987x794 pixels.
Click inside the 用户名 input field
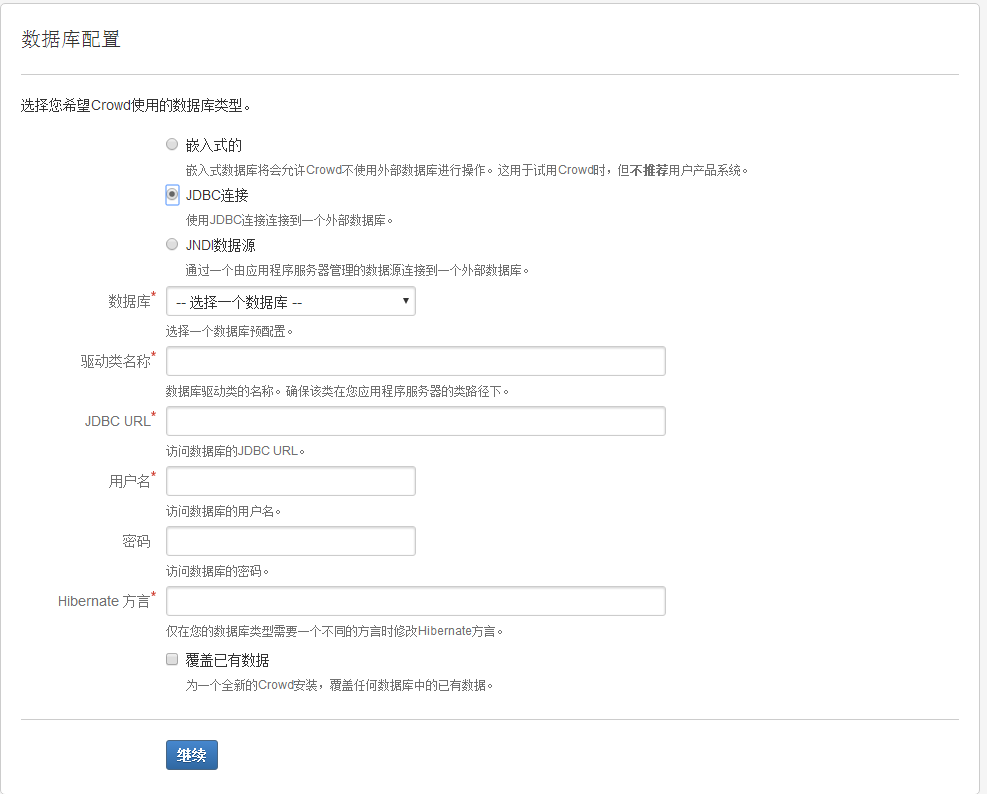click(x=290, y=481)
